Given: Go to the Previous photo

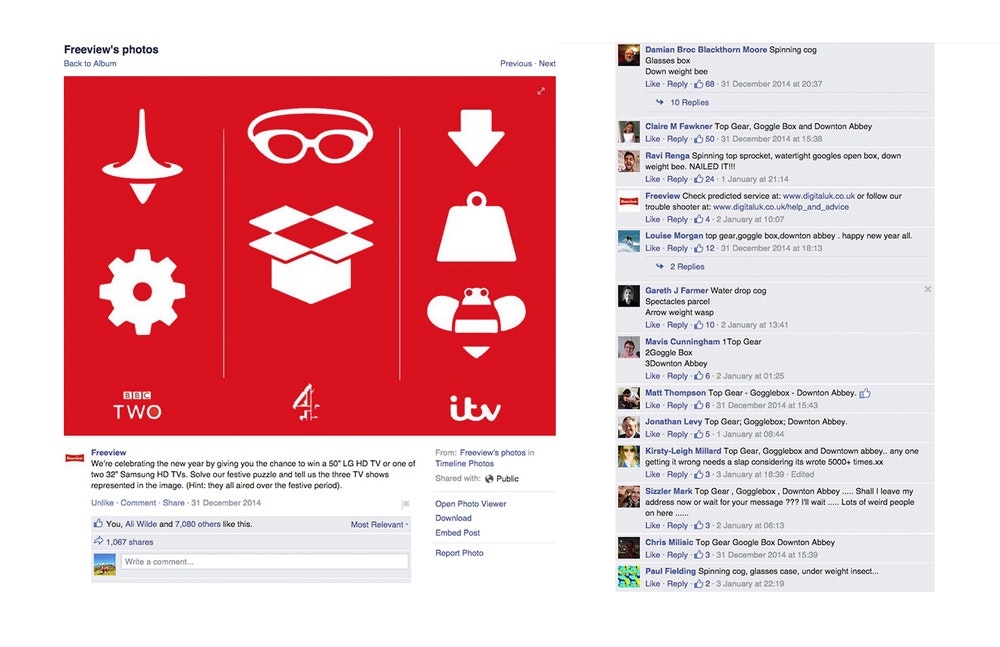Looking at the screenshot, I should point(516,63).
